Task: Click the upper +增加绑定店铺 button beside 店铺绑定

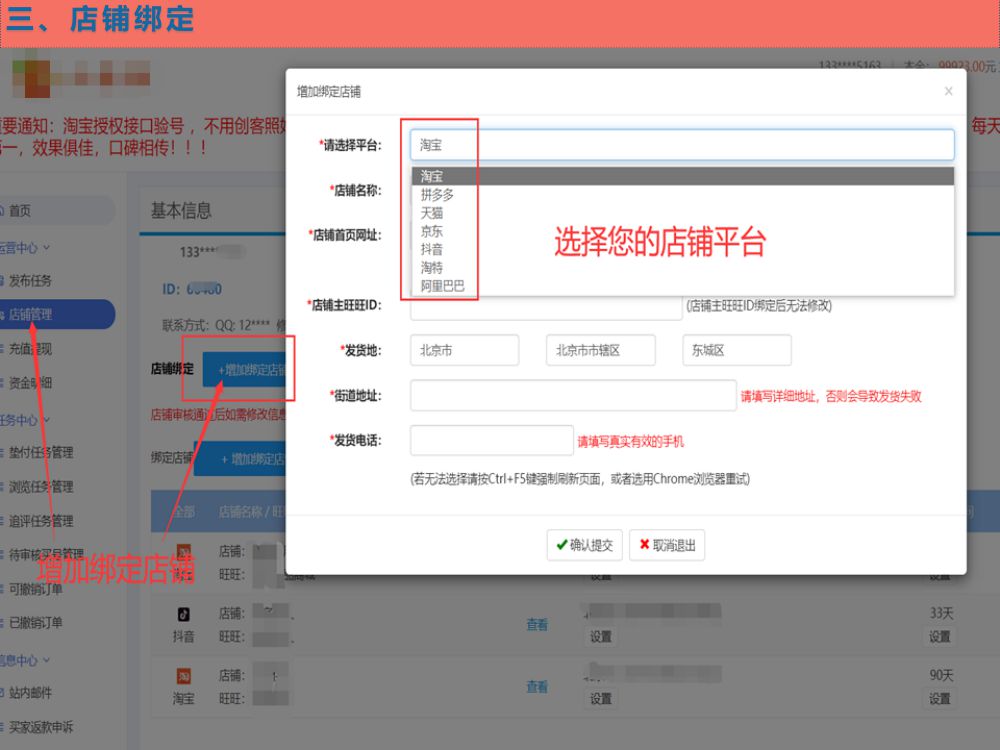Action: 244,369
